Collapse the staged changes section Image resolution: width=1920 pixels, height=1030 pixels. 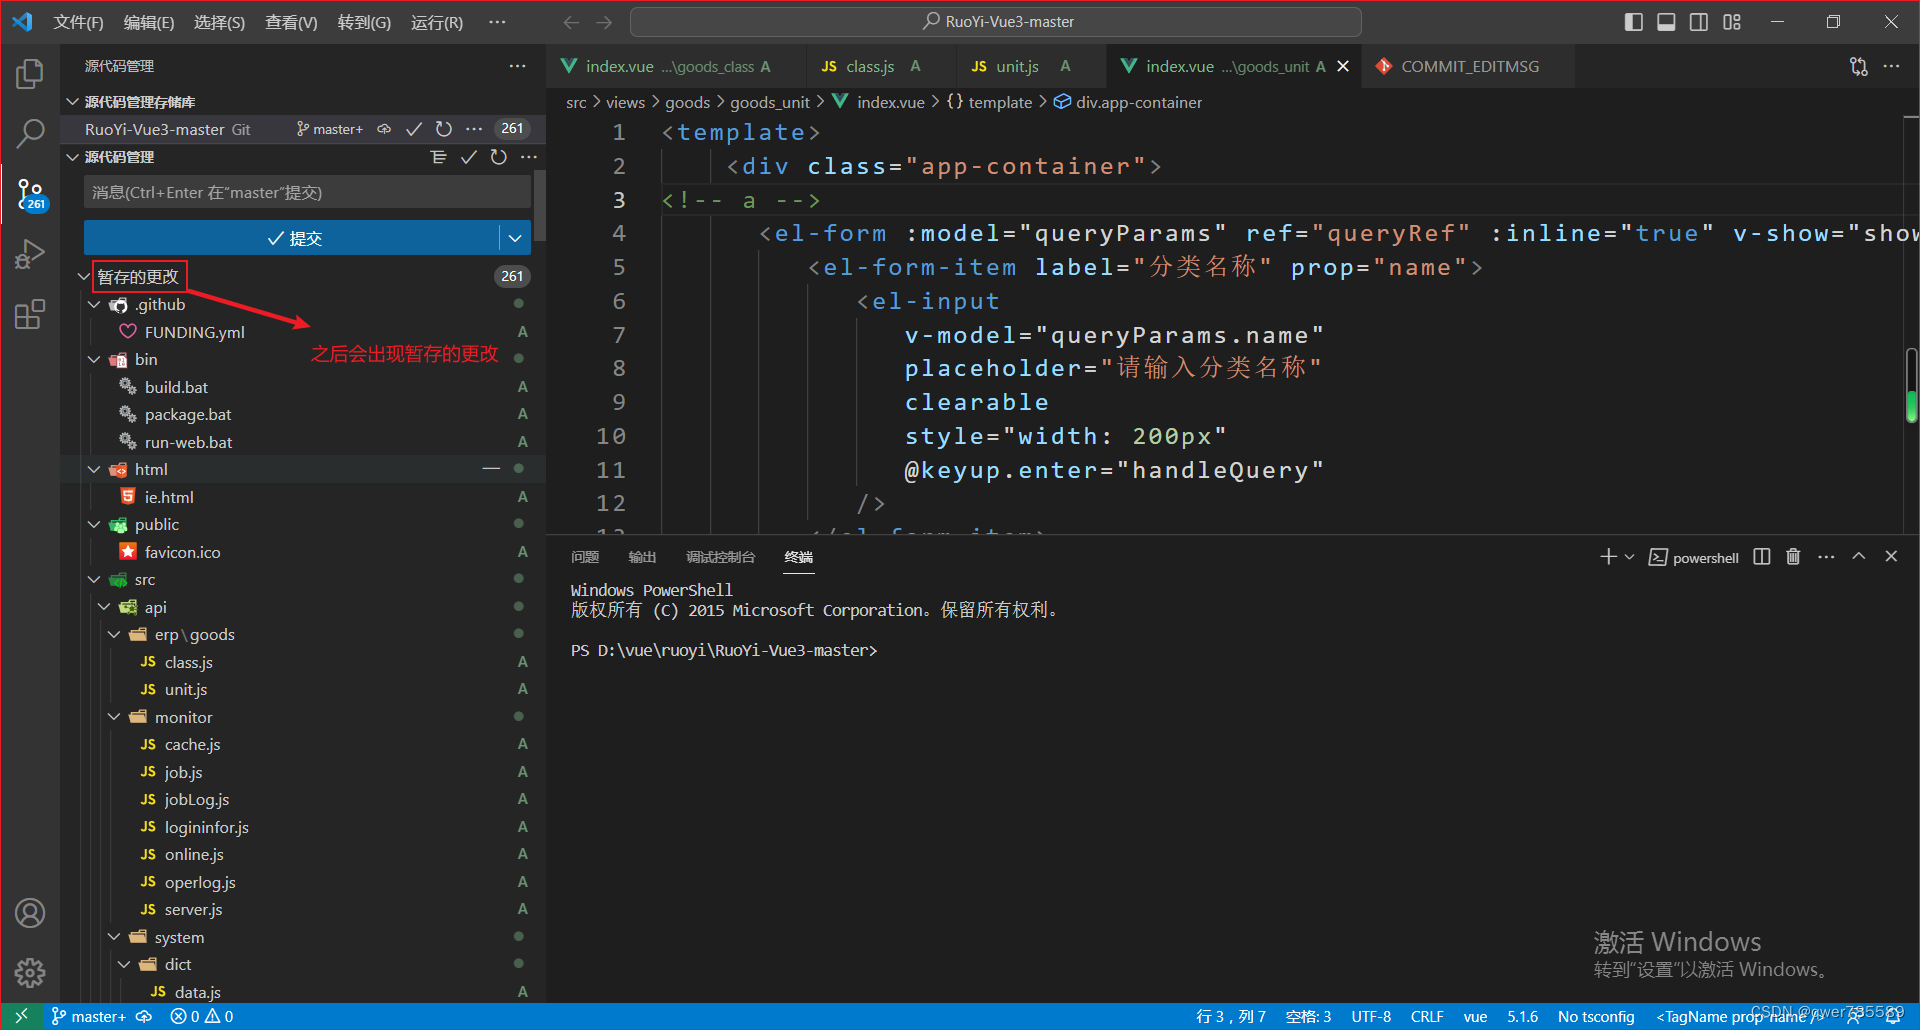tap(84, 276)
